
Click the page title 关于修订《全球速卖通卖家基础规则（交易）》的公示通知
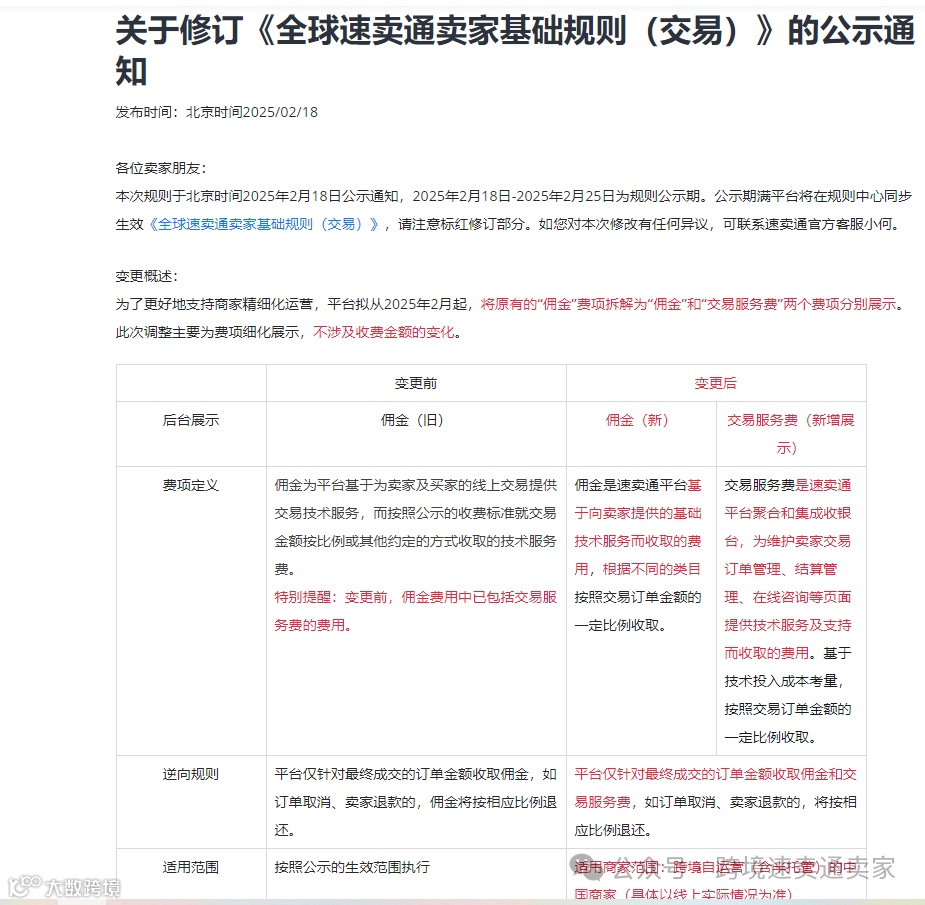pos(515,50)
